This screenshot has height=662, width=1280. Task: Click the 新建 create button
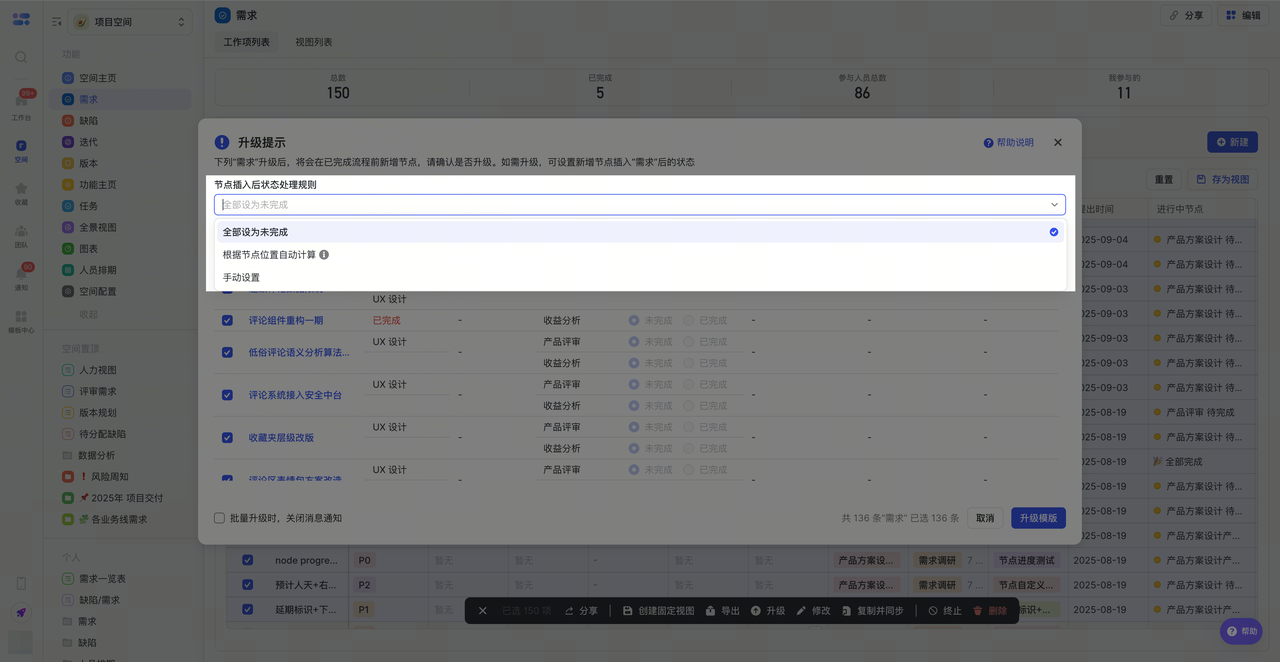1232,143
